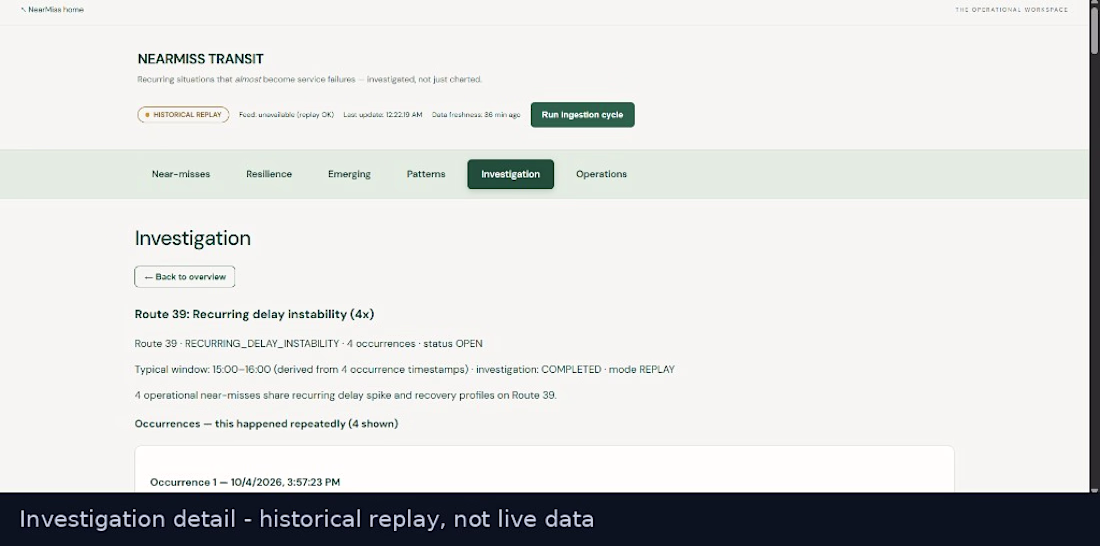Open the Resilience tab
Image resolution: width=1100 pixels, height=546 pixels.
(x=269, y=174)
